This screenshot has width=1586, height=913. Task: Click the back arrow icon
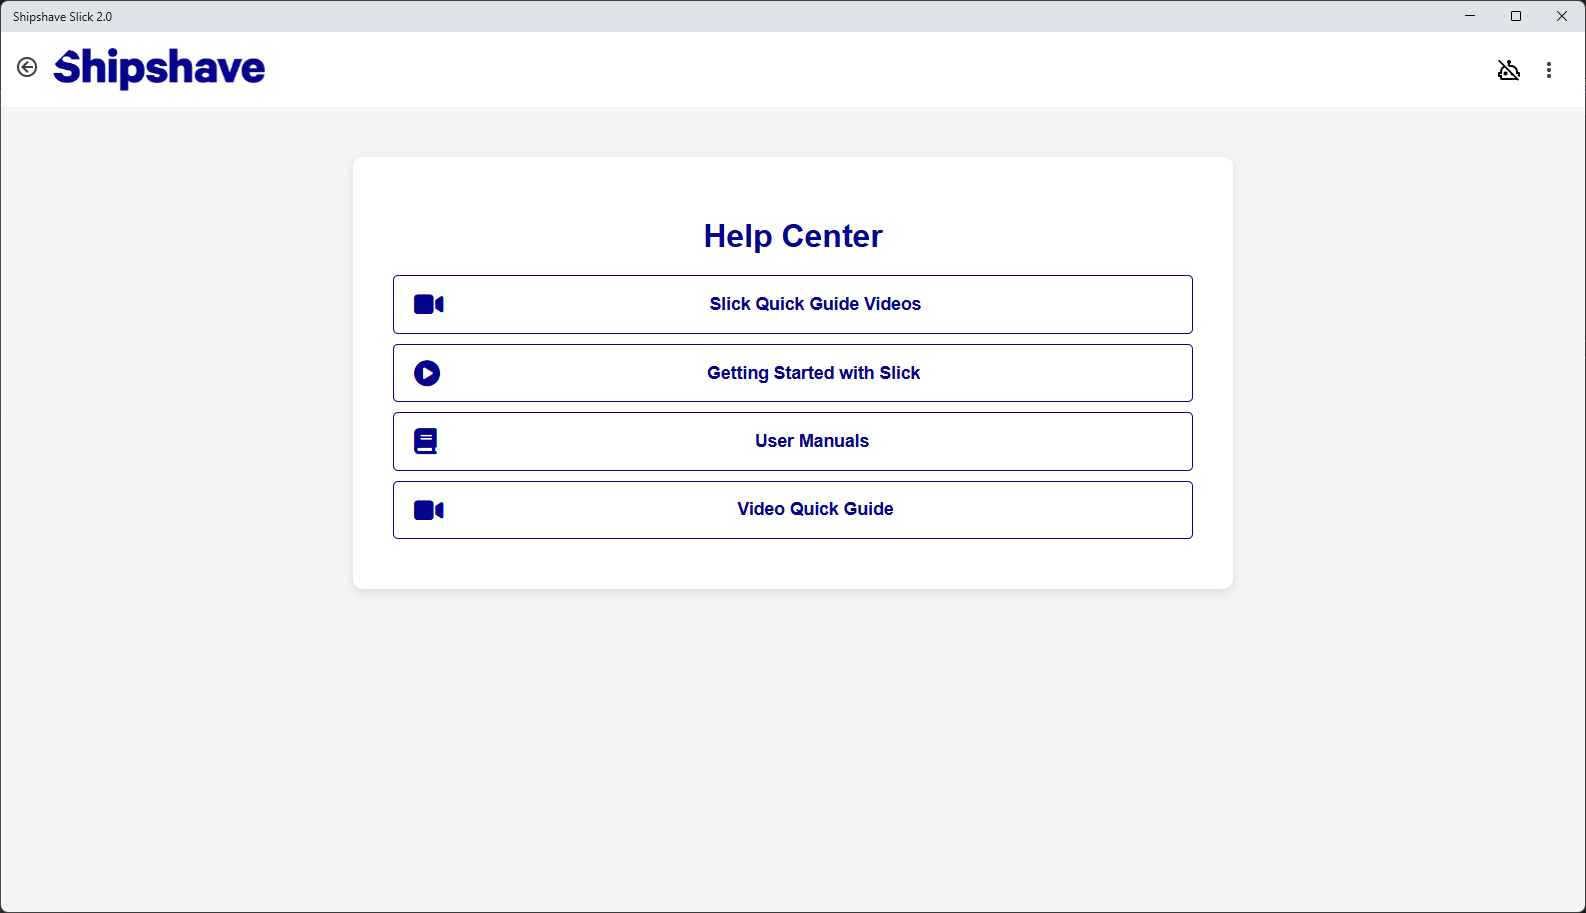pos(27,67)
